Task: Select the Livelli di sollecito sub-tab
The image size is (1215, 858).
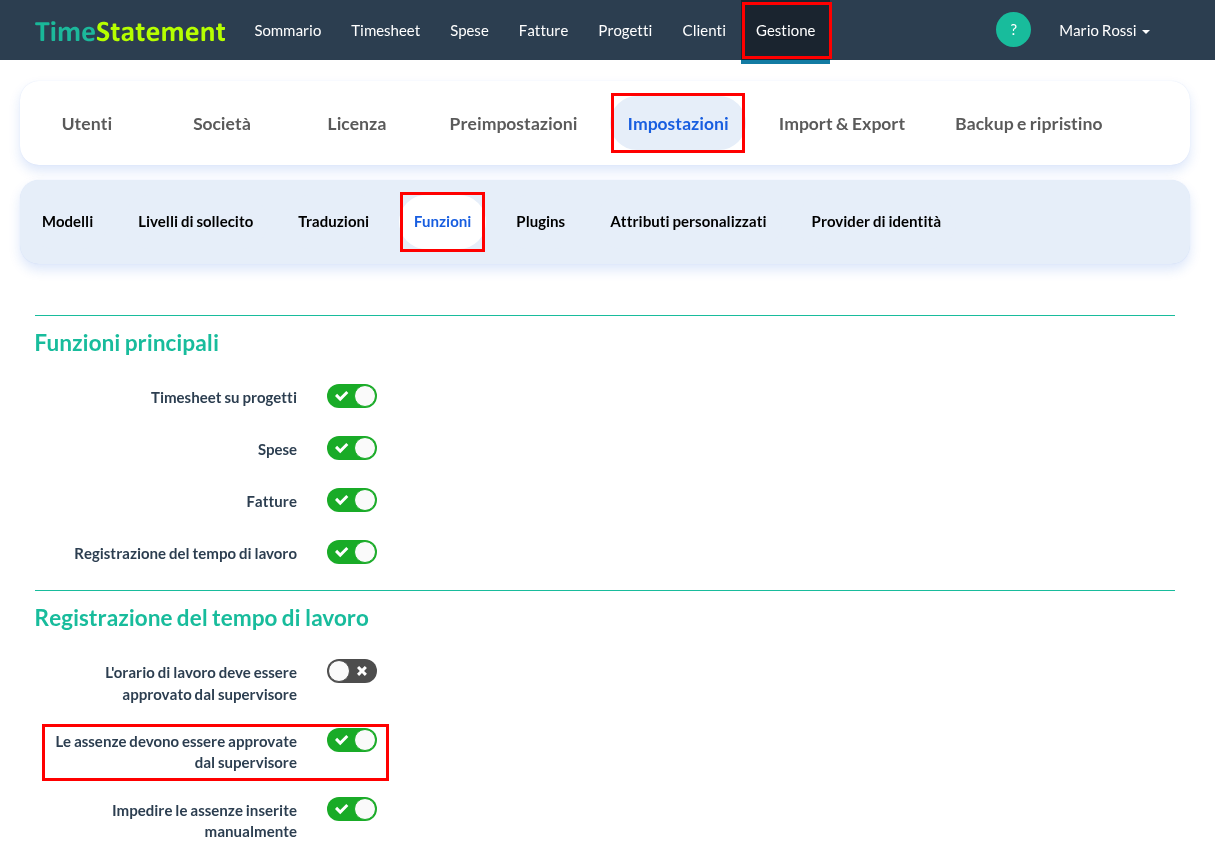Action: click(196, 222)
